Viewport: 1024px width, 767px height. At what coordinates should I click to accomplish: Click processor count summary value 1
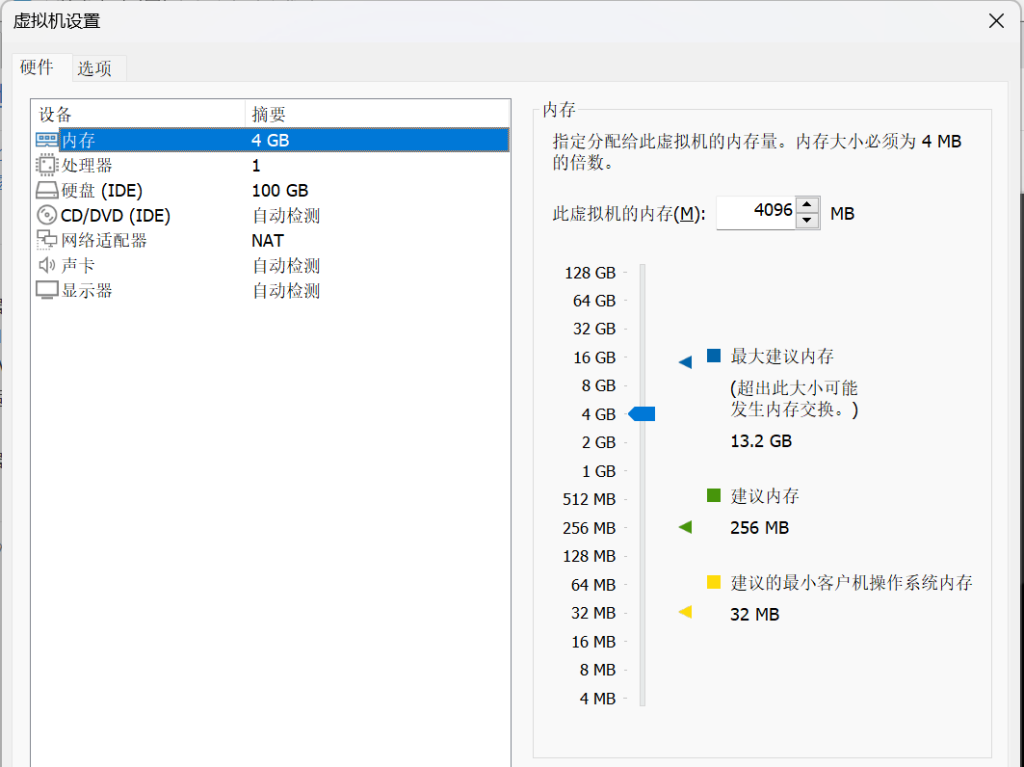tap(256, 166)
